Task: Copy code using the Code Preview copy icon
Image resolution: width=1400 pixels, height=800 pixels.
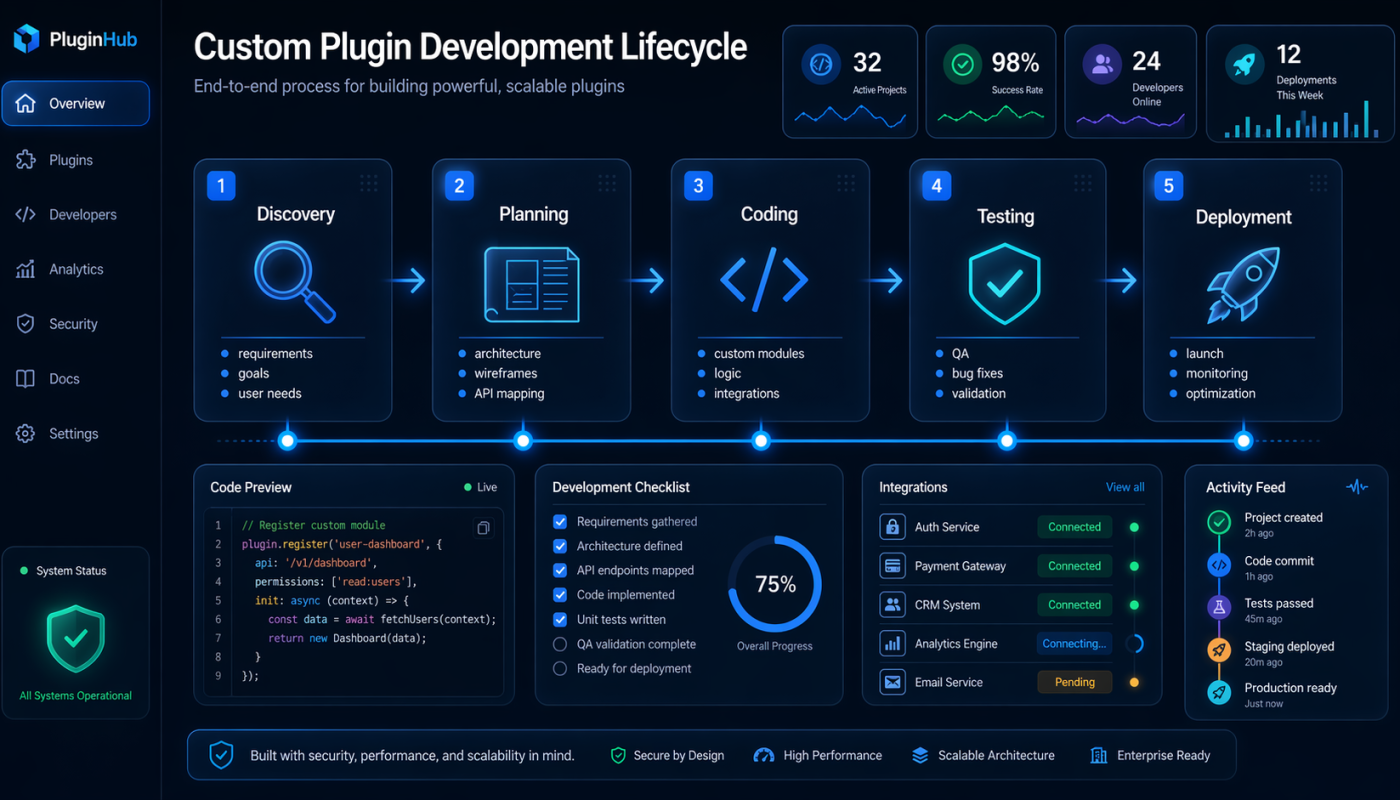Action: coord(483,527)
